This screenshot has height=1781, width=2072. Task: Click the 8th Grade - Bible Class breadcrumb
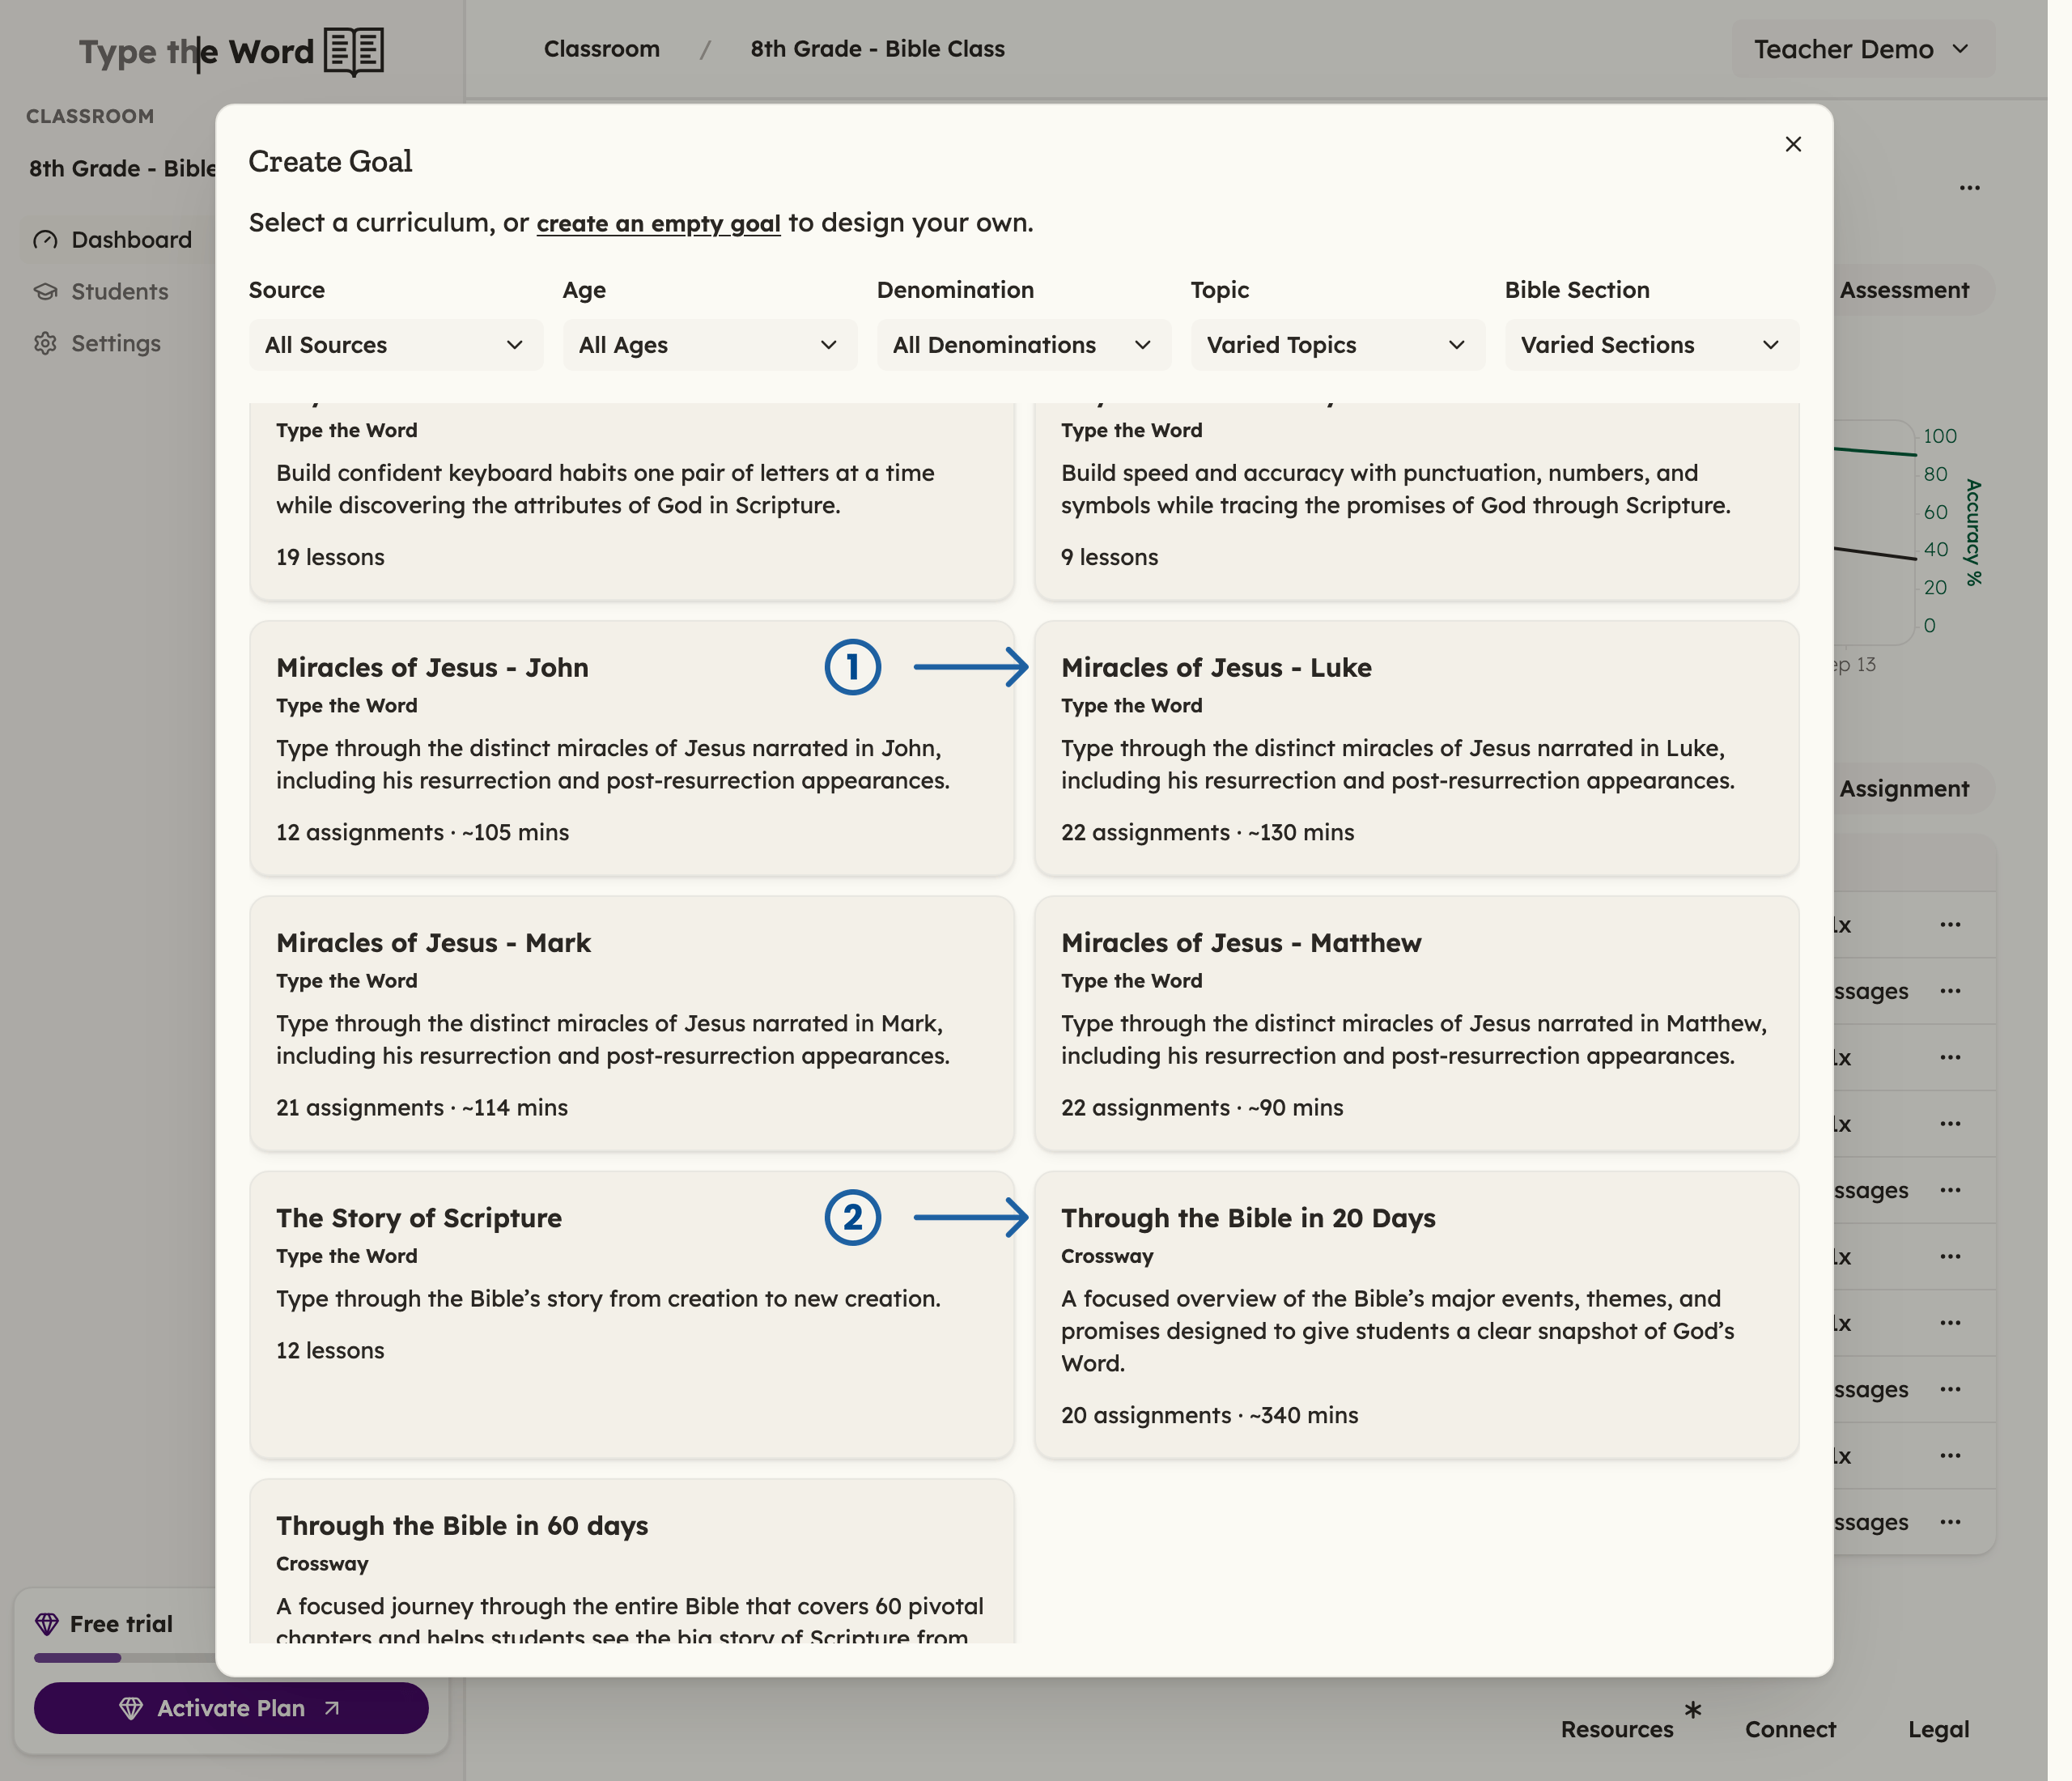878,49
